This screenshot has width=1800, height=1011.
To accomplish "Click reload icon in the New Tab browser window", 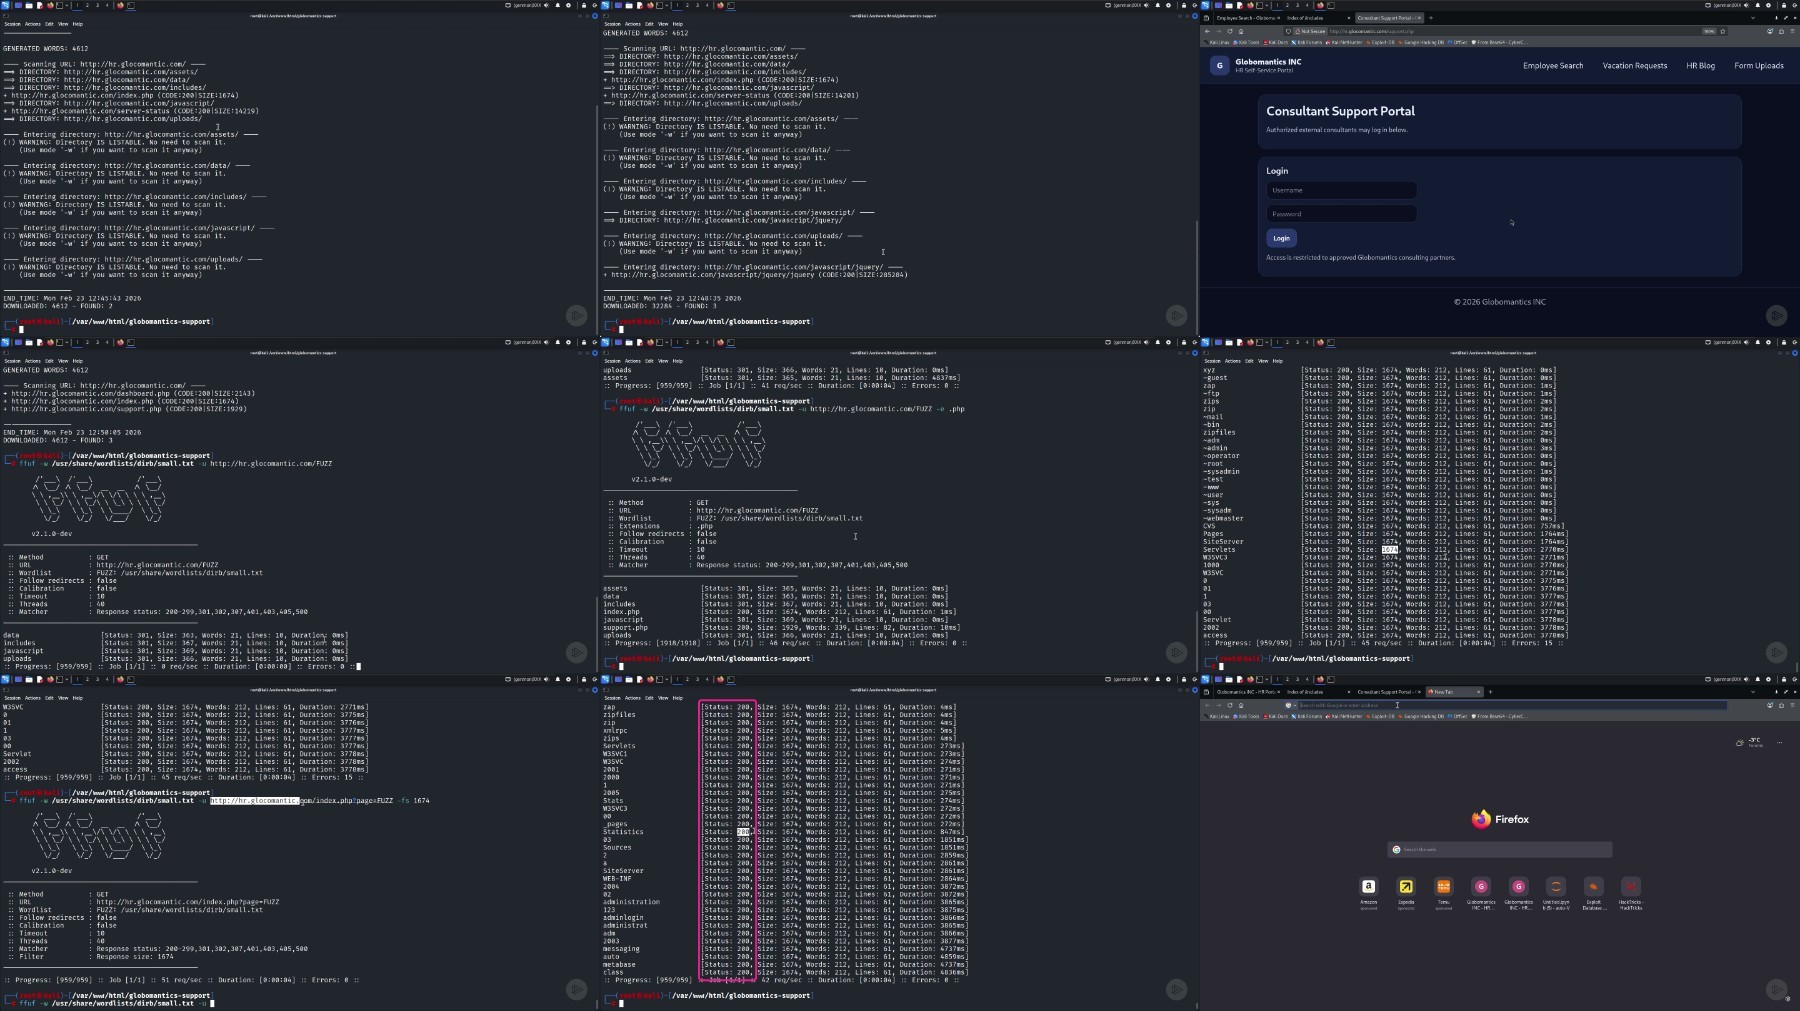I will tap(1230, 705).
